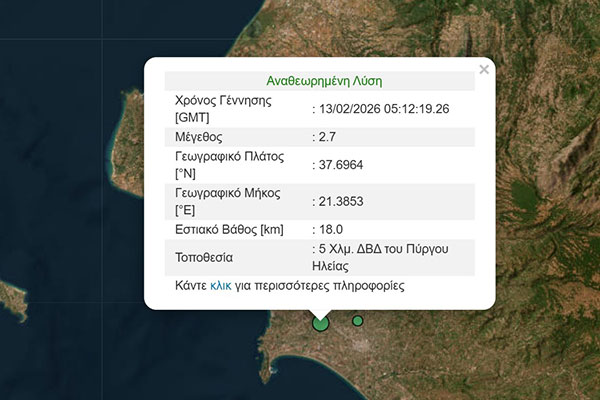Click the large green earthquake marker
The height and width of the screenshot is (400, 600).
click(320, 322)
